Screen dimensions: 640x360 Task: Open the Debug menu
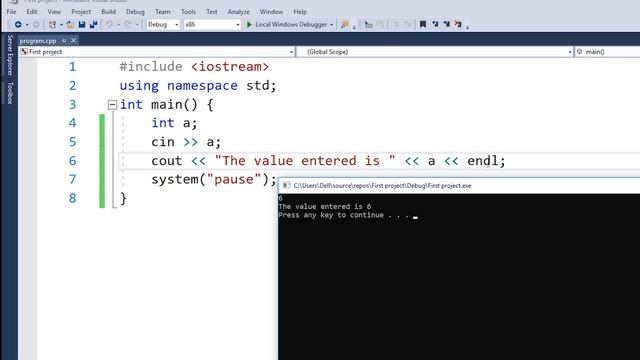pos(135,12)
